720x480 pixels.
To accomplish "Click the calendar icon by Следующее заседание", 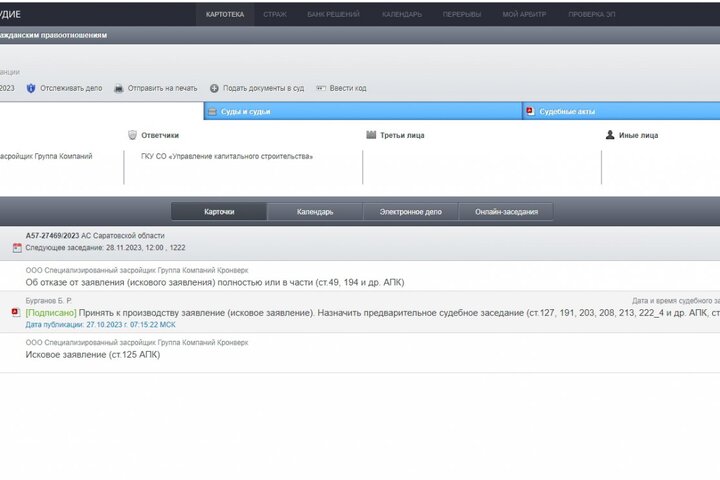I will [x=17, y=248].
